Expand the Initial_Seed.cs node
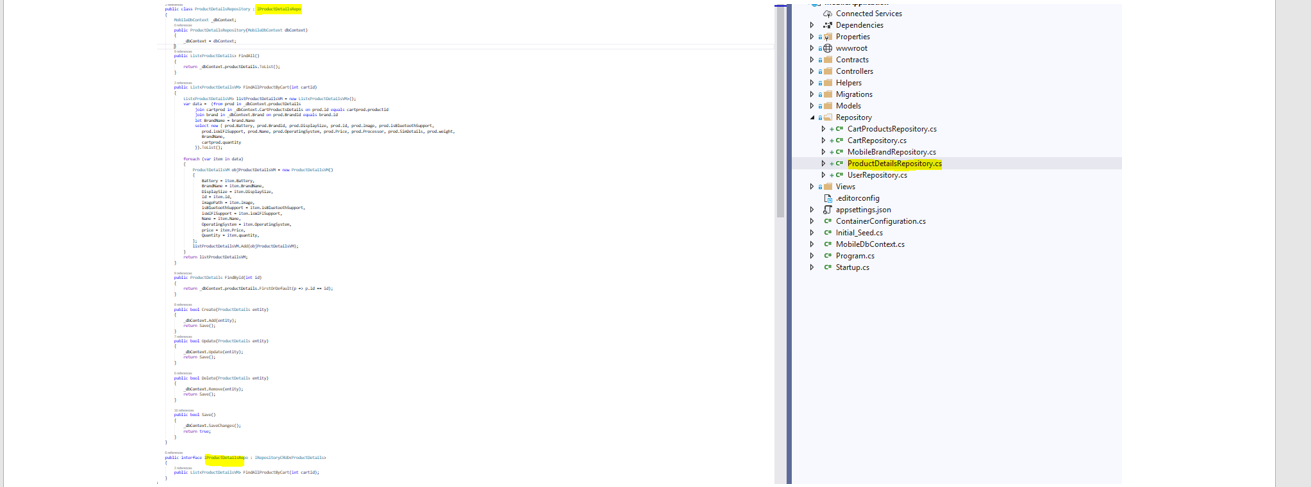The width and height of the screenshot is (1311, 487). pos(812,233)
